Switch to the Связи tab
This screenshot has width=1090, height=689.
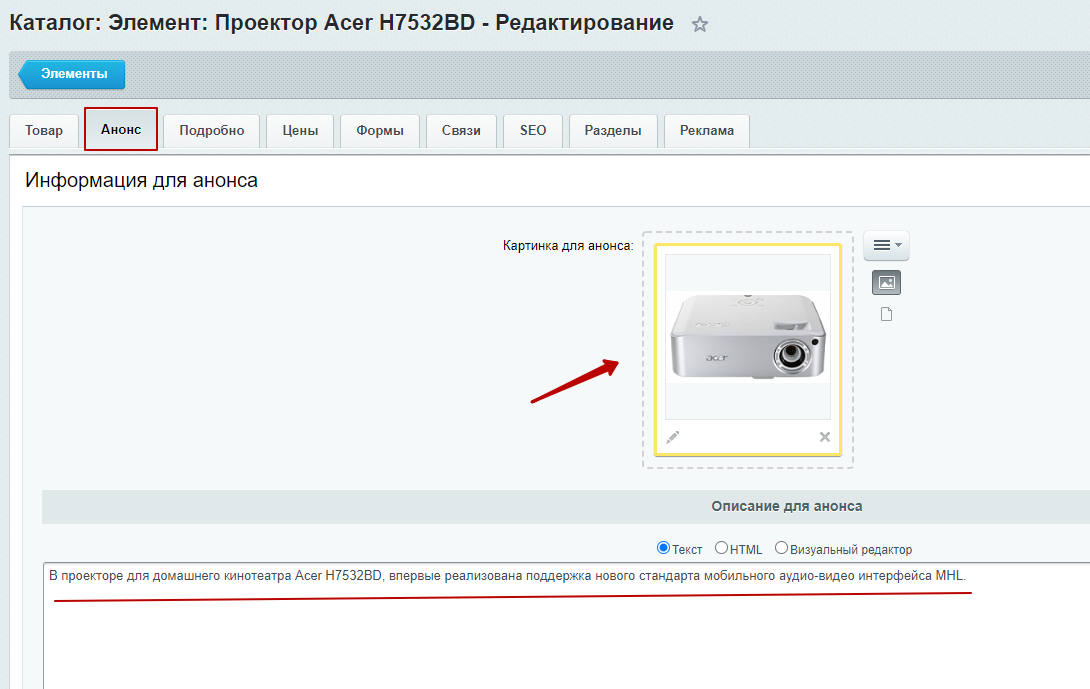[462, 131]
